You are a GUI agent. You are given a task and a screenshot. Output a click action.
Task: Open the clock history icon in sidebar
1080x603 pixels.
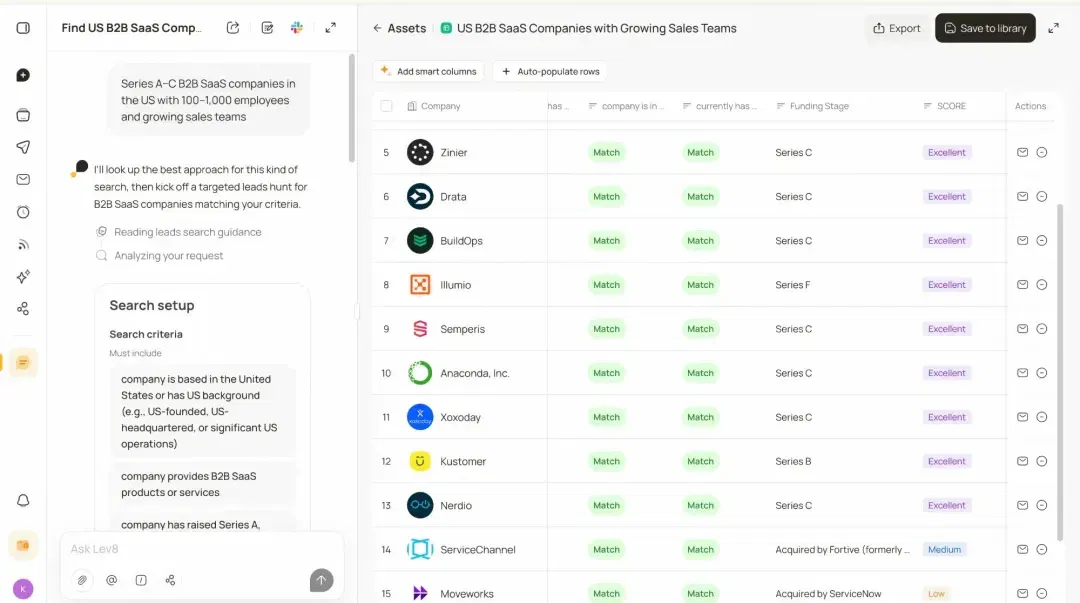[23, 212]
